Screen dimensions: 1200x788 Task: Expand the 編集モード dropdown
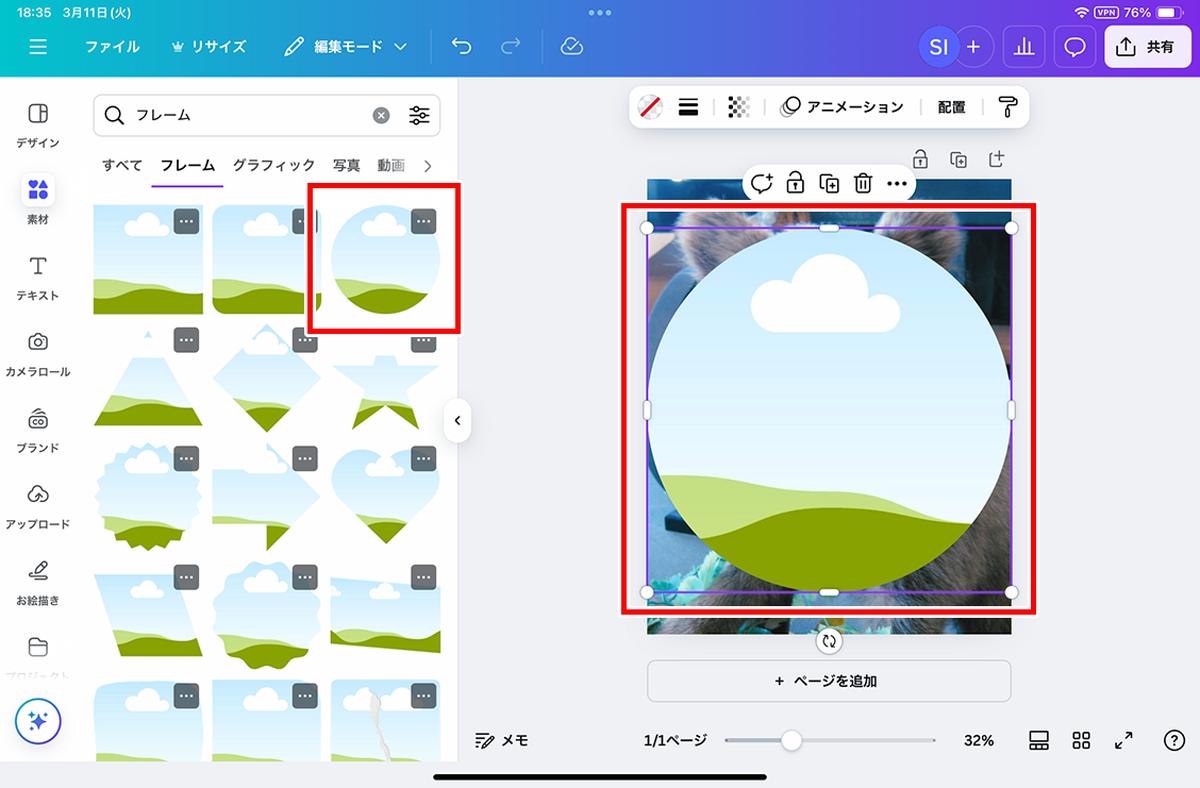click(345, 47)
